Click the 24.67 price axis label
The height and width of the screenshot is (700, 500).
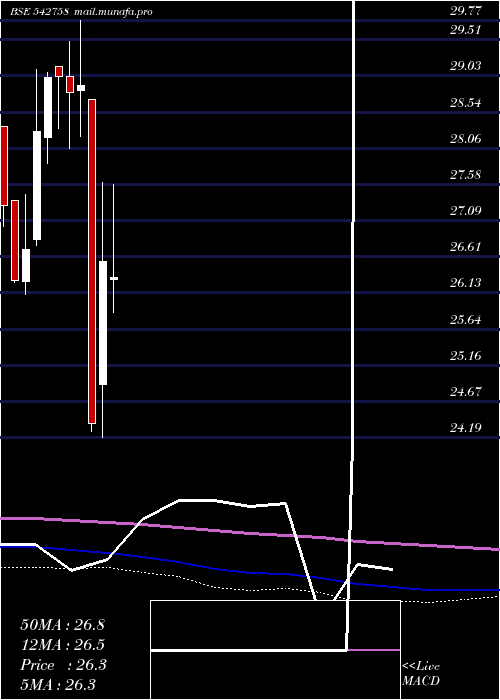tap(466, 392)
